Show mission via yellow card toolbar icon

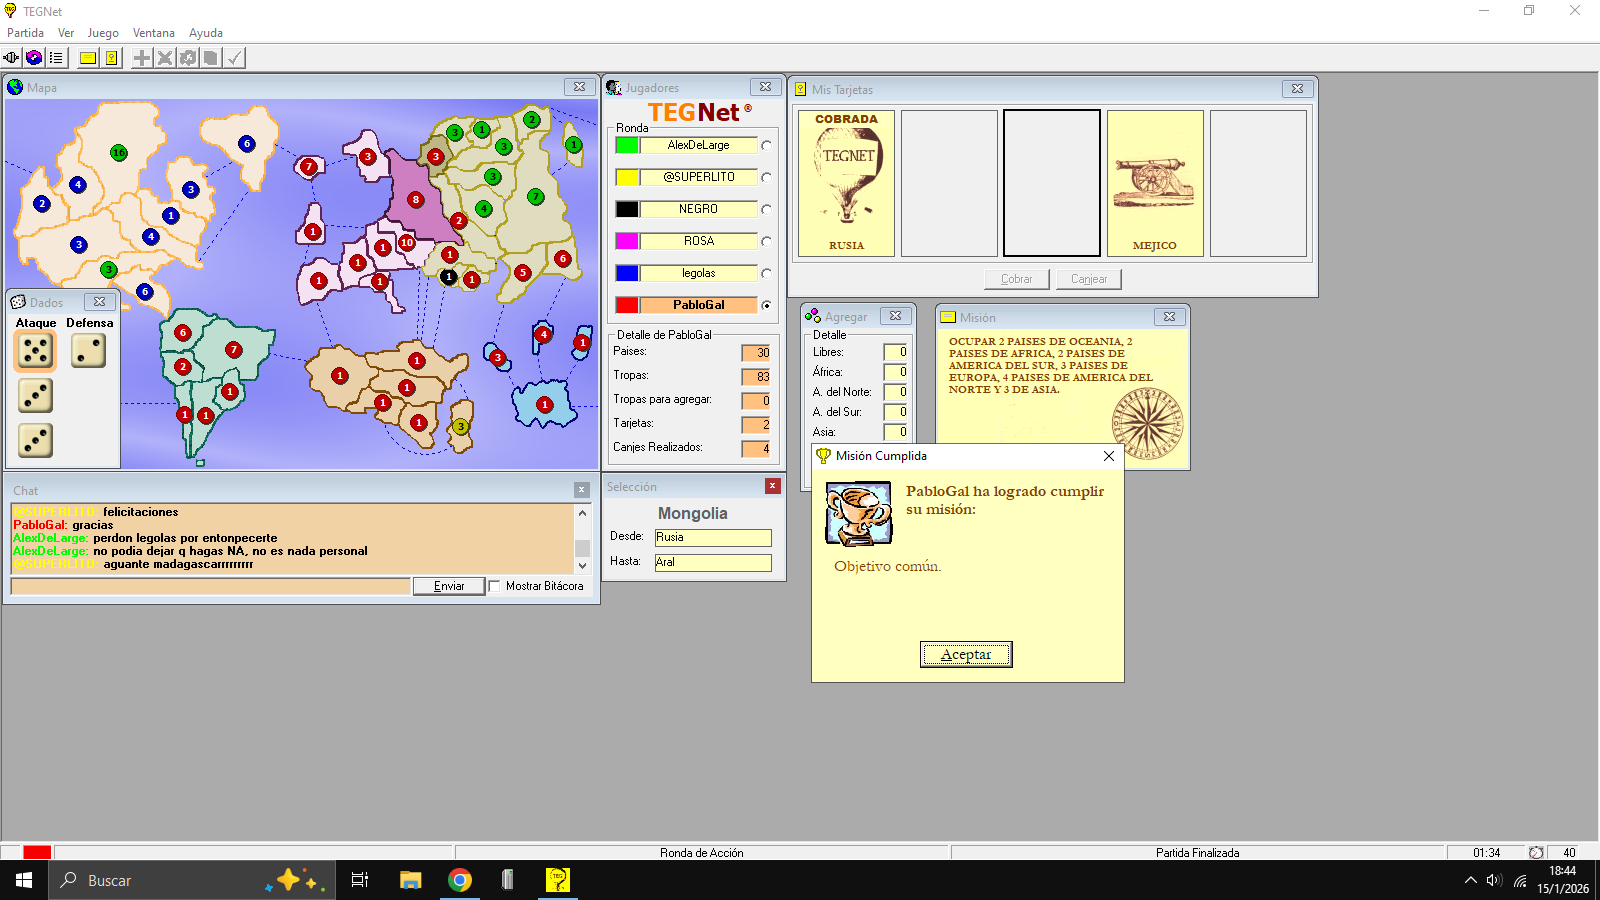88,58
